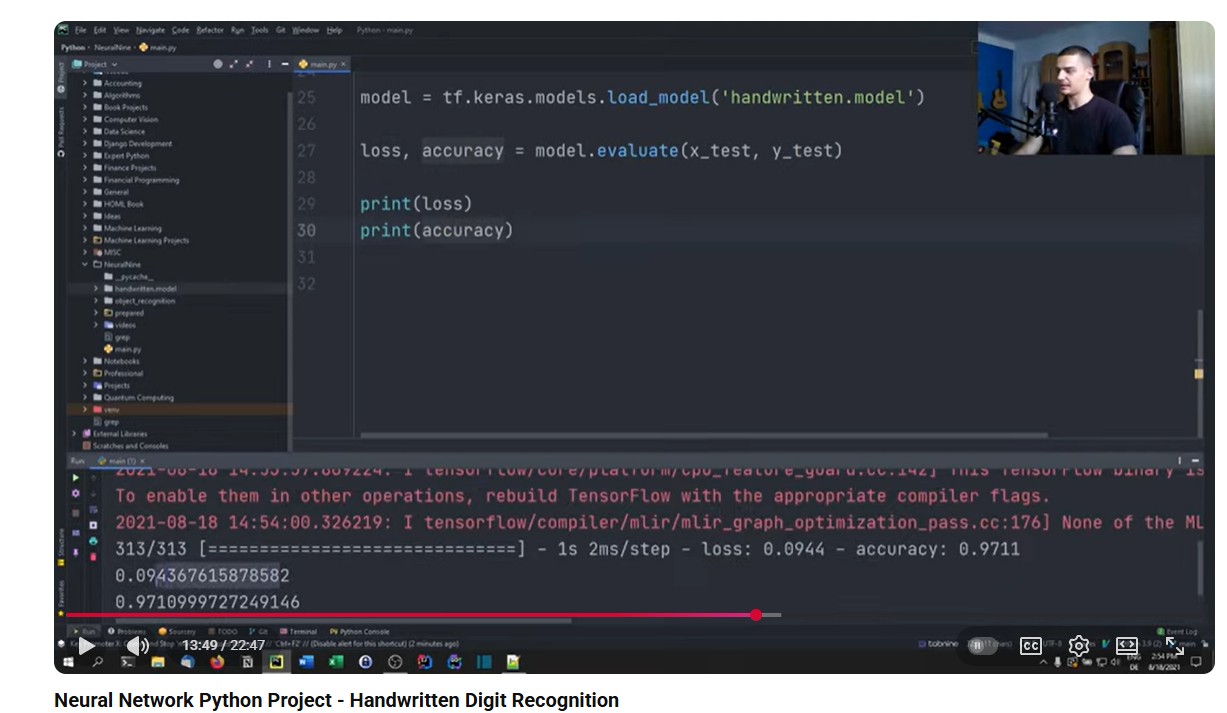The height and width of the screenshot is (713, 1227).
Task: Switch player to theater mode
Action: [1126, 646]
